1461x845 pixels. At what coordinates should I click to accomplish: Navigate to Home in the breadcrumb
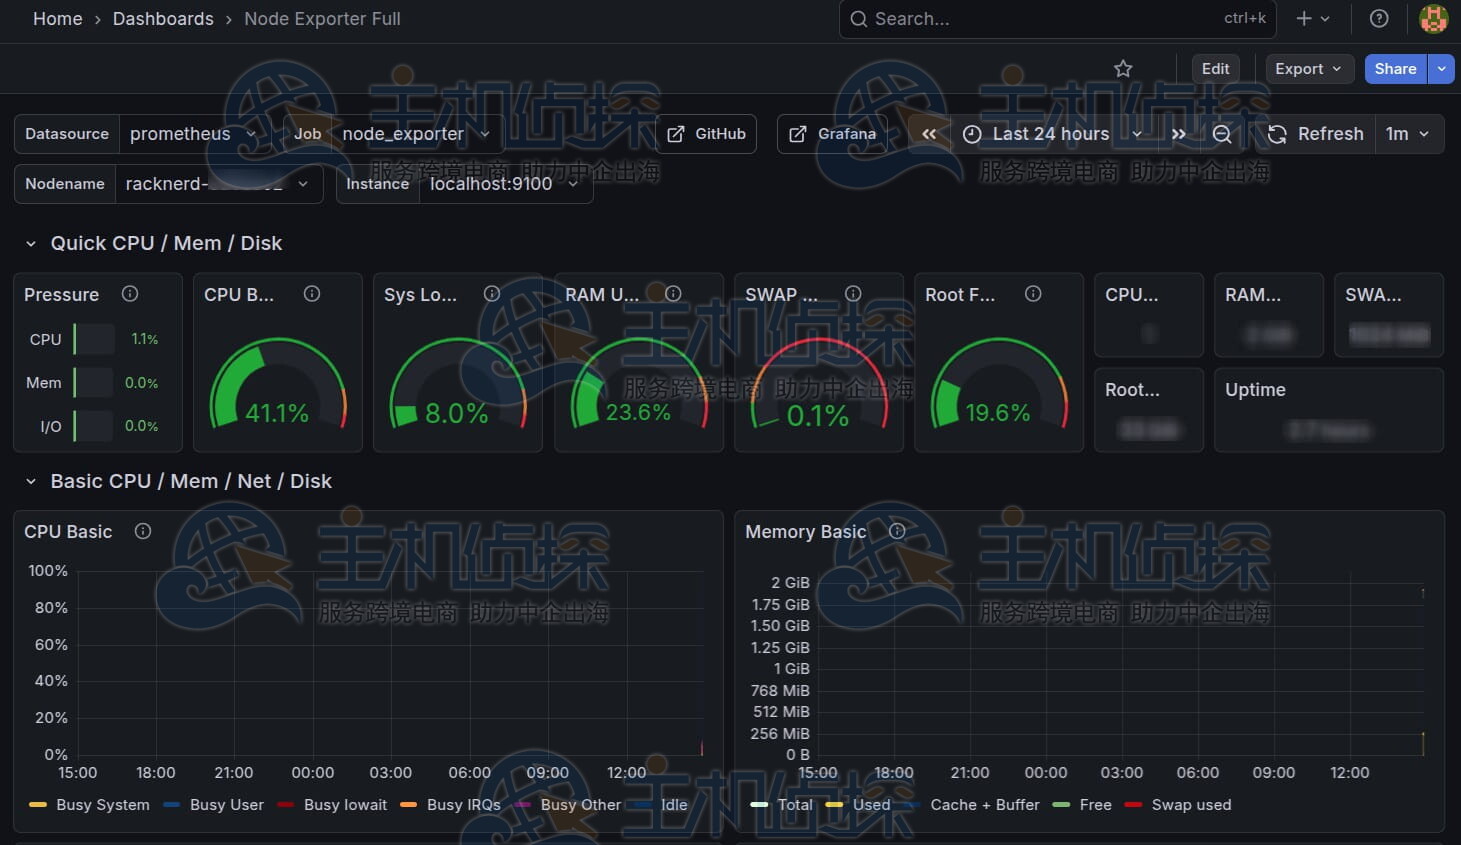pyautogui.click(x=58, y=19)
